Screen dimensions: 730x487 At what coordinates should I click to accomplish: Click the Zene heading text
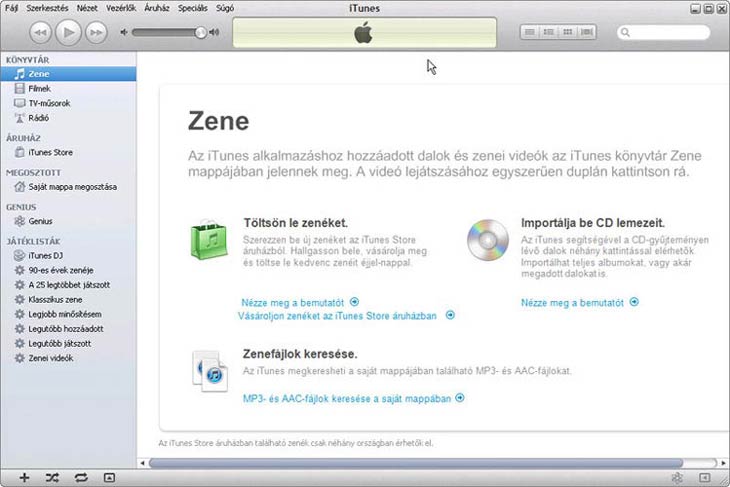point(218,121)
